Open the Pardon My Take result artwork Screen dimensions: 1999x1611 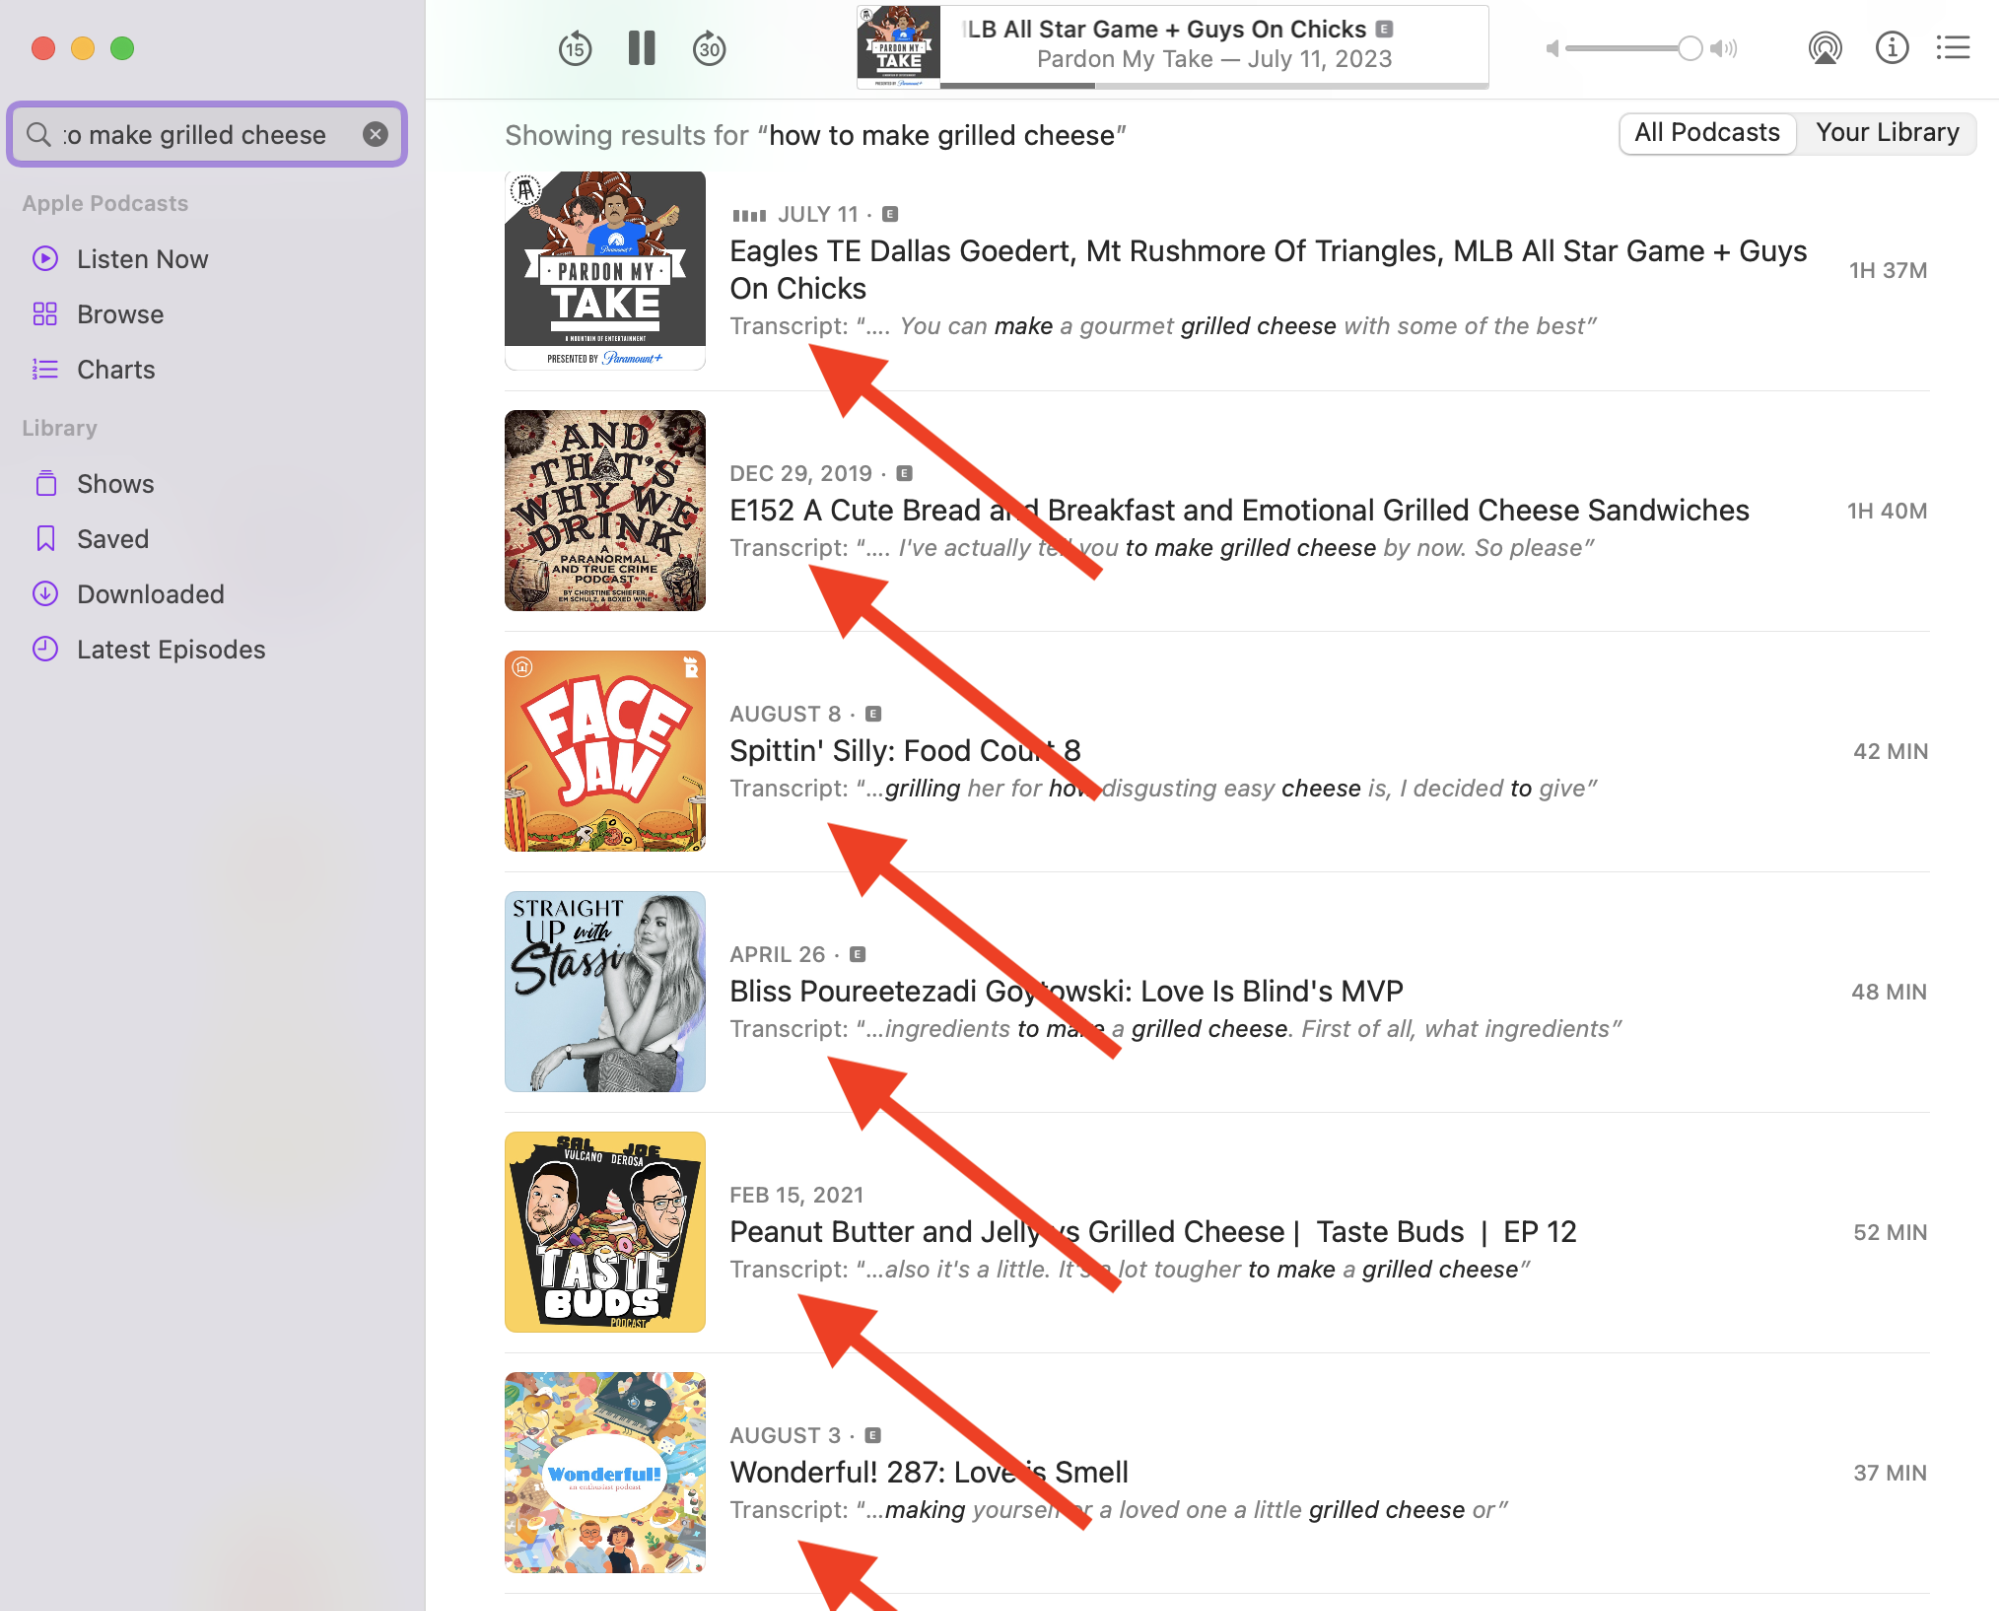click(x=605, y=270)
